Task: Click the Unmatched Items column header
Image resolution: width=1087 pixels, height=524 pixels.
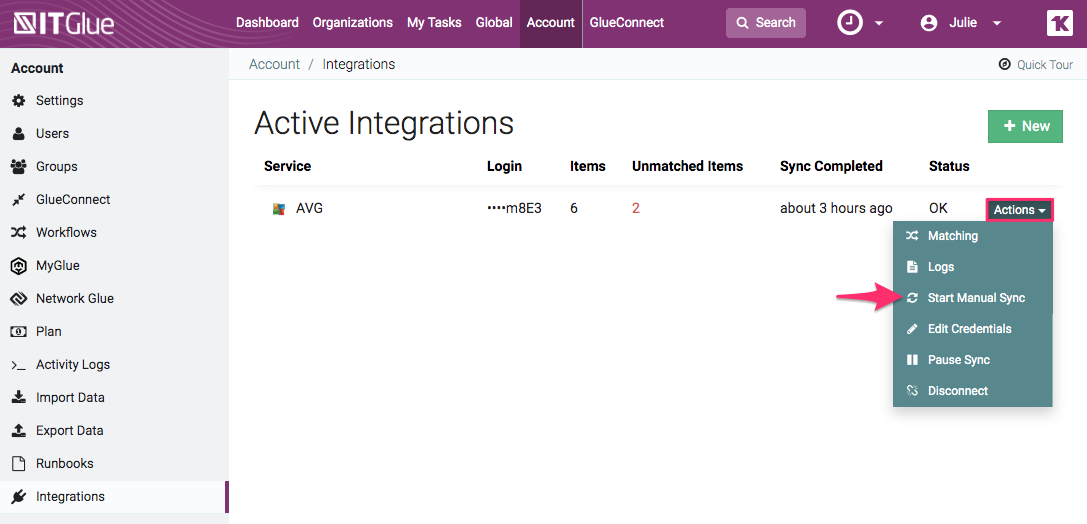Action: point(688,166)
